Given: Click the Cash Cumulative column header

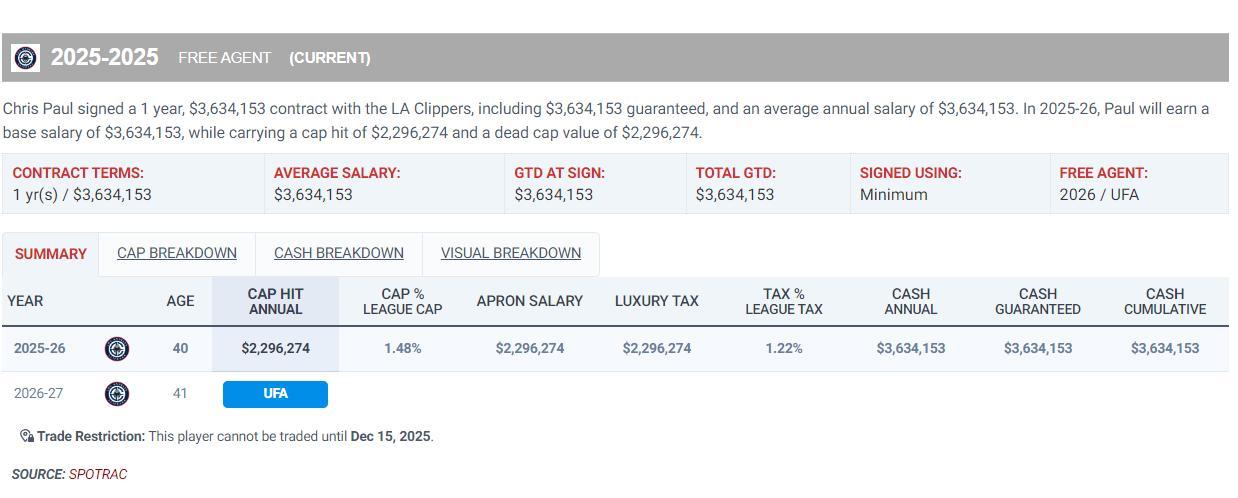Looking at the screenshot, I should (x=1164, y=301).
